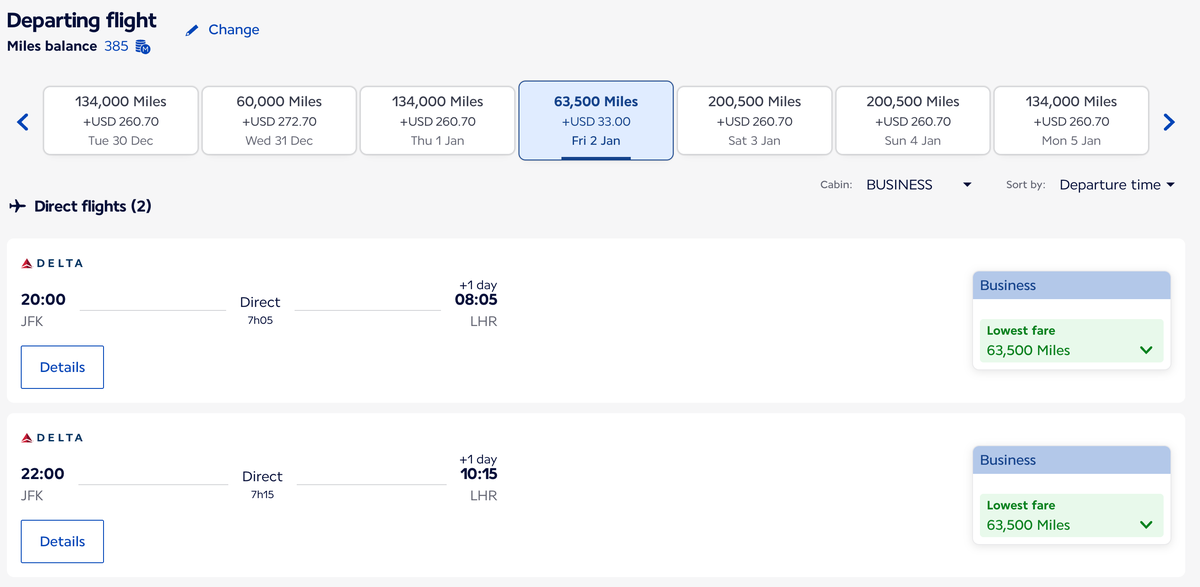Click the pencil edit icon beside Change
Image resolution: width=1200 pixels, height=587 pixels.
[192, 31]
